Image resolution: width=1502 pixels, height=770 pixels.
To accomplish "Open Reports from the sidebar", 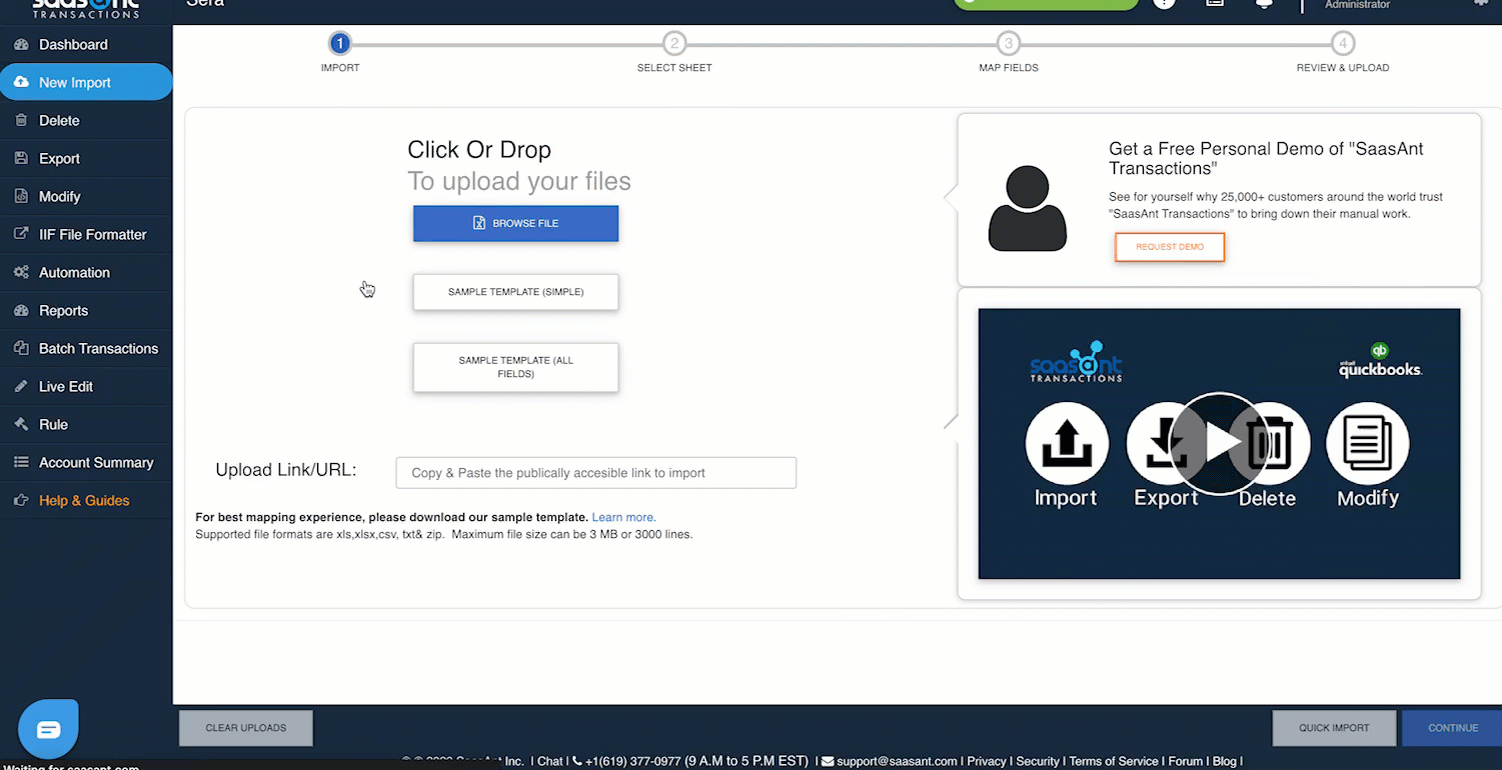I will pyautogui.click(x=86, y=311).
